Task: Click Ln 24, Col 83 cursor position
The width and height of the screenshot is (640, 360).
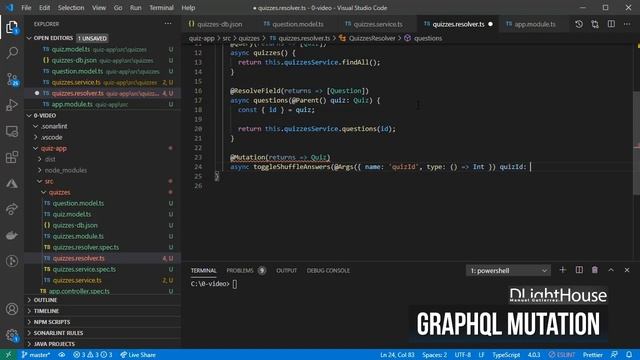Action: coord(397,355)
